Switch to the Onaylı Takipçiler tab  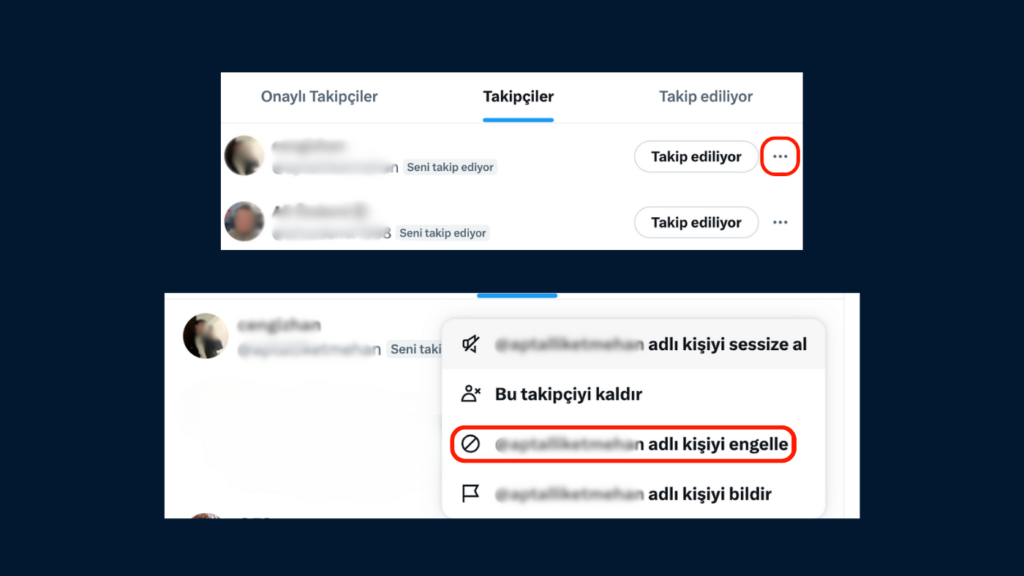[319, 97]
